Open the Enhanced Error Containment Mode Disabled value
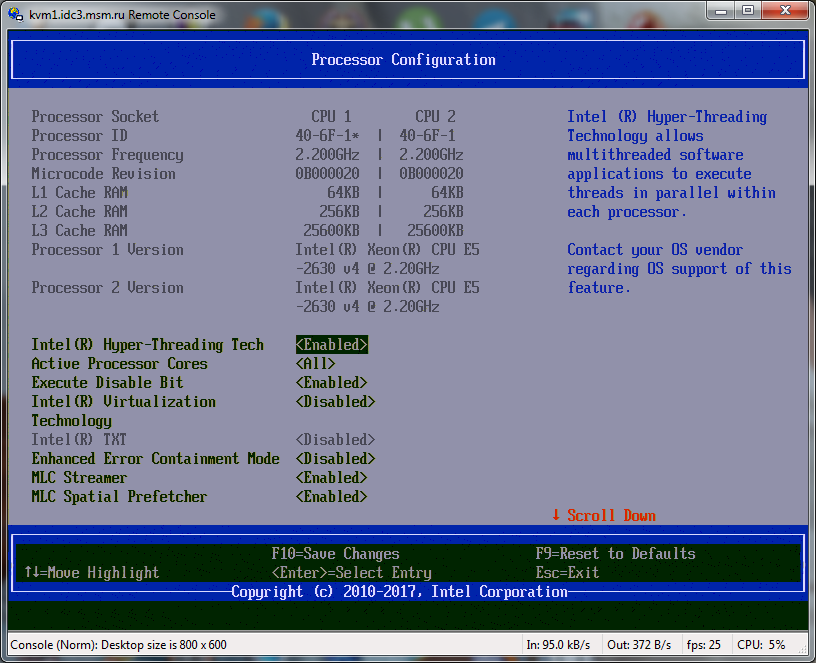Image resolution: width=816 pixels, height=663 pixels. coord(335,458)
